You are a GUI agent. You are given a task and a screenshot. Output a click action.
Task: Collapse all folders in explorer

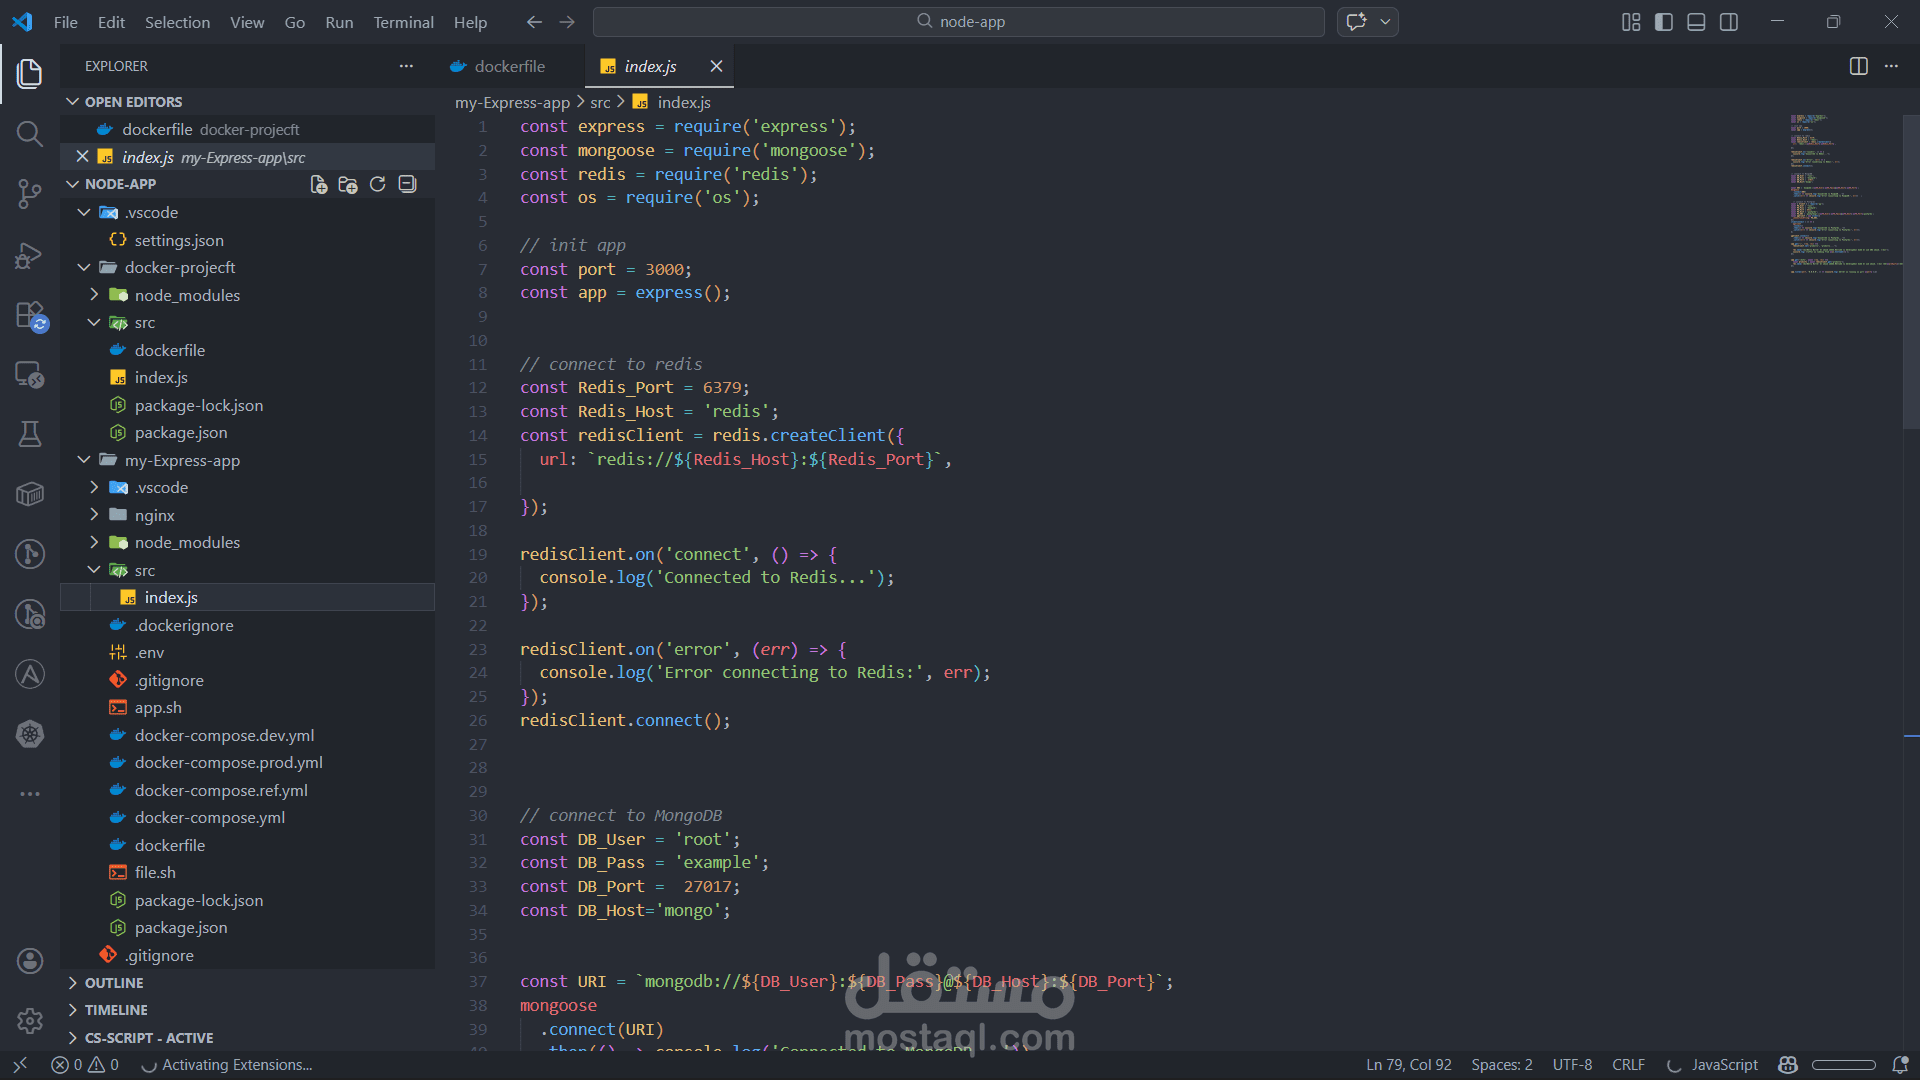[407, 184]
